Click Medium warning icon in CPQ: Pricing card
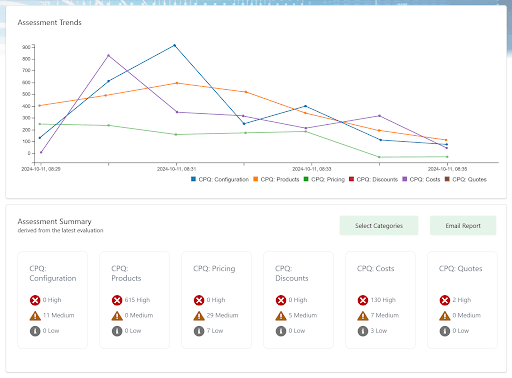512x378 pixels. click(199, 315)
